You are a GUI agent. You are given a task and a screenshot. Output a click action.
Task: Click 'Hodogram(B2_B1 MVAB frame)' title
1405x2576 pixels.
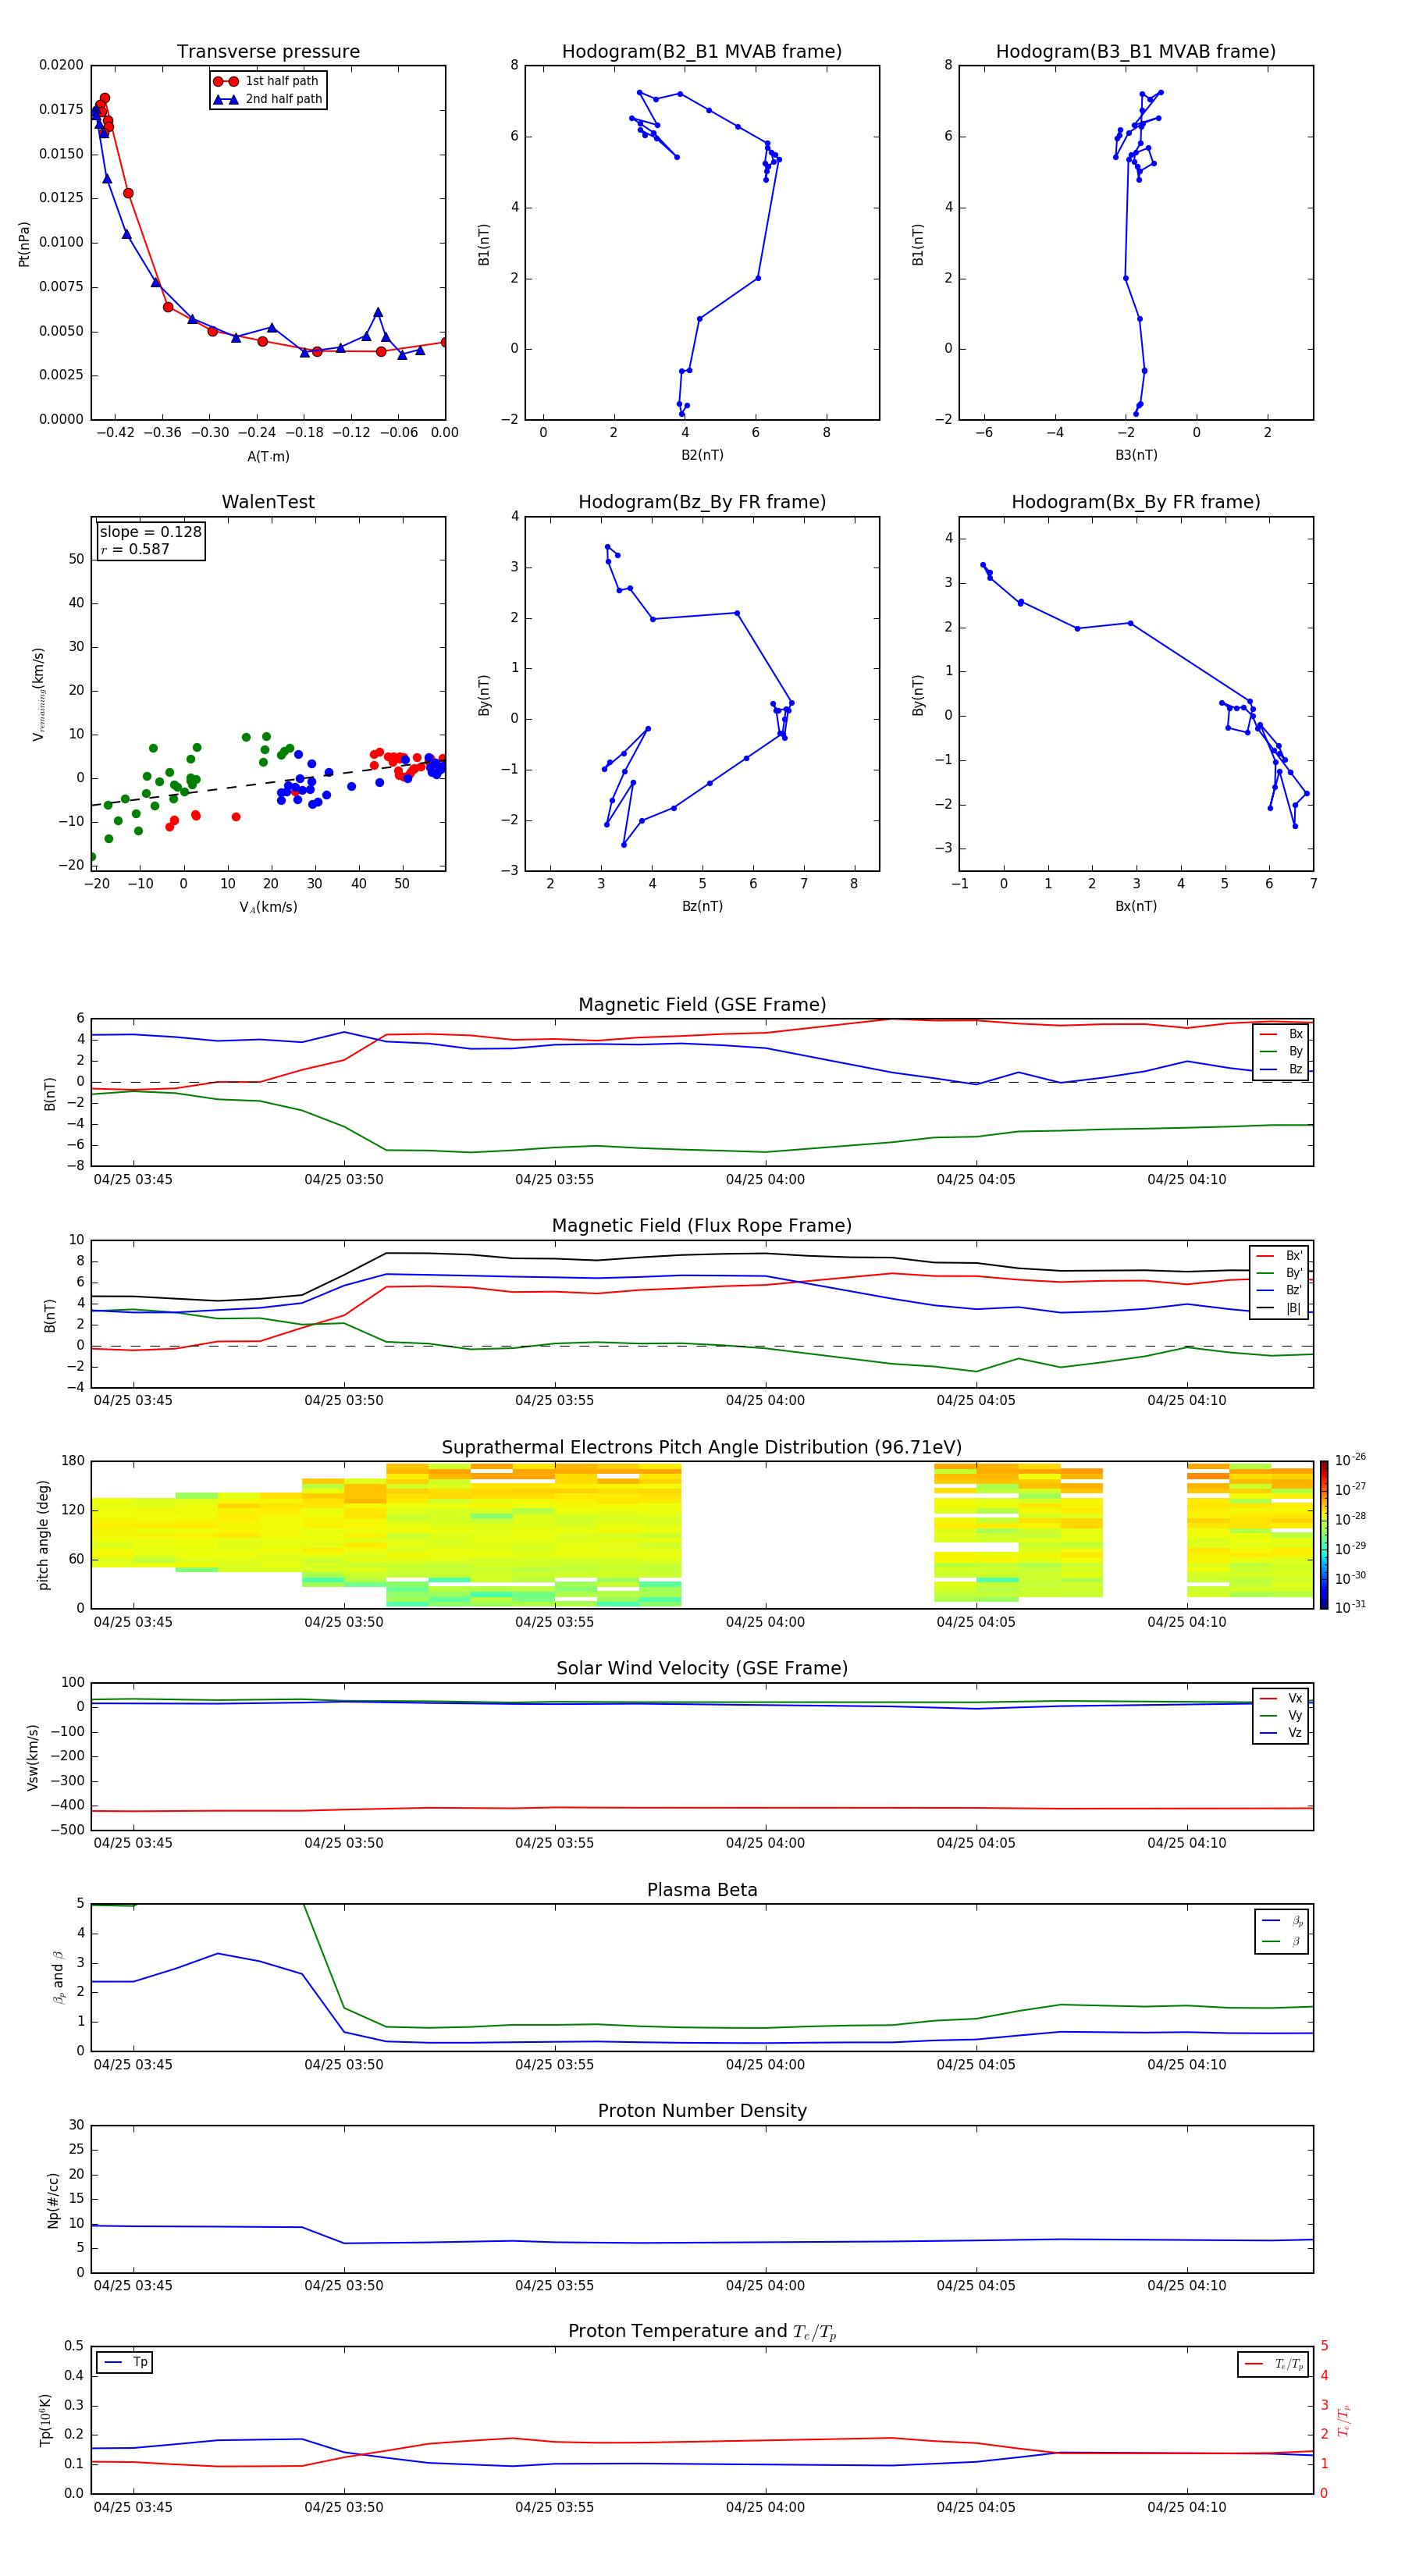pyautogui.click(x=702, y=51)
